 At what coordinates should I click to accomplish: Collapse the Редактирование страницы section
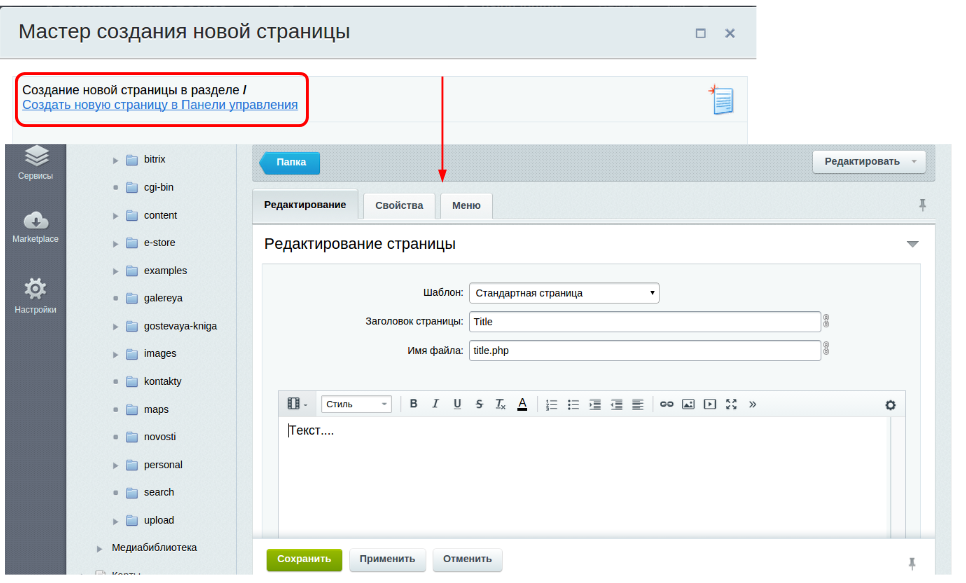pyautogui.click(x=911, y=244)
